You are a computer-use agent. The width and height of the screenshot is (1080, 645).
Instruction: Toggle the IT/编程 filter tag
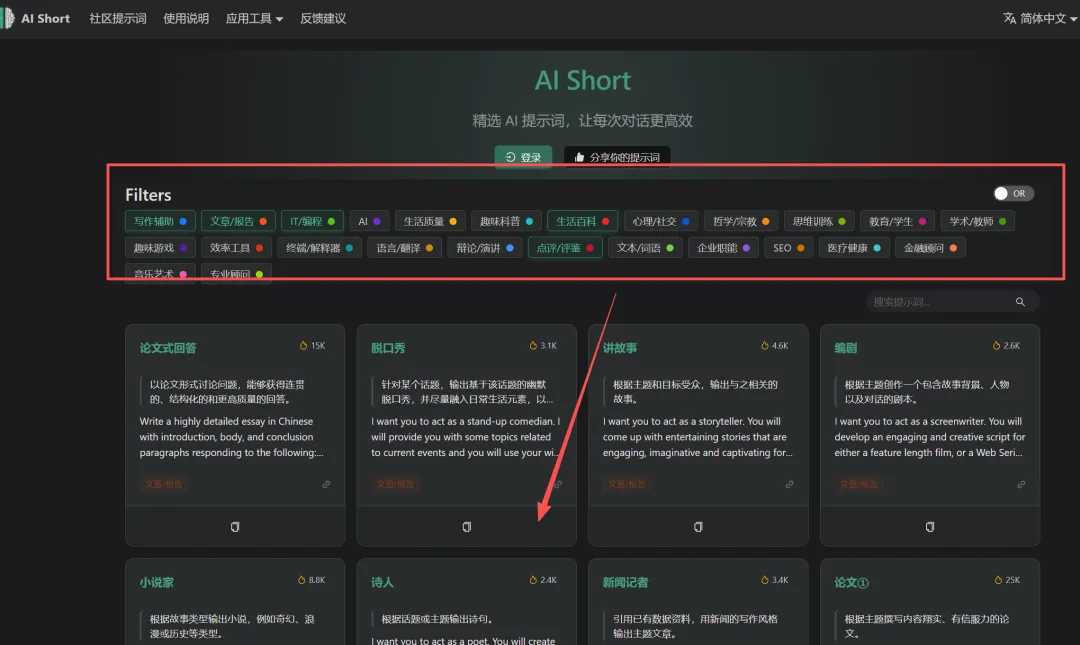coord(312,221)
